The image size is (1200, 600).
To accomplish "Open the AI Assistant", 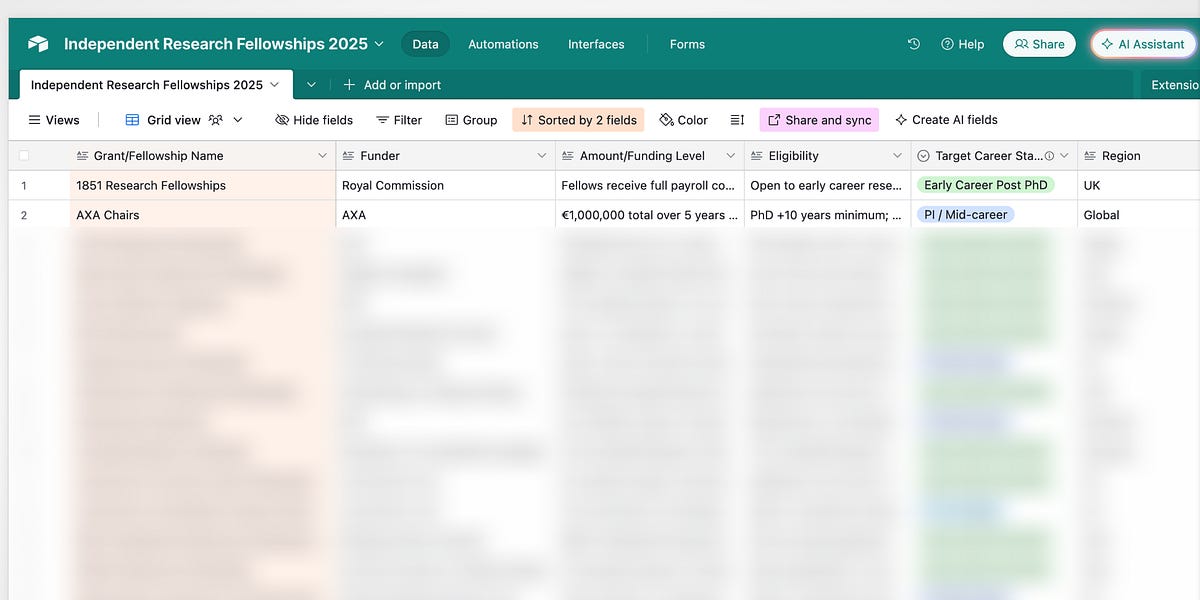I will click(1142, 44).
